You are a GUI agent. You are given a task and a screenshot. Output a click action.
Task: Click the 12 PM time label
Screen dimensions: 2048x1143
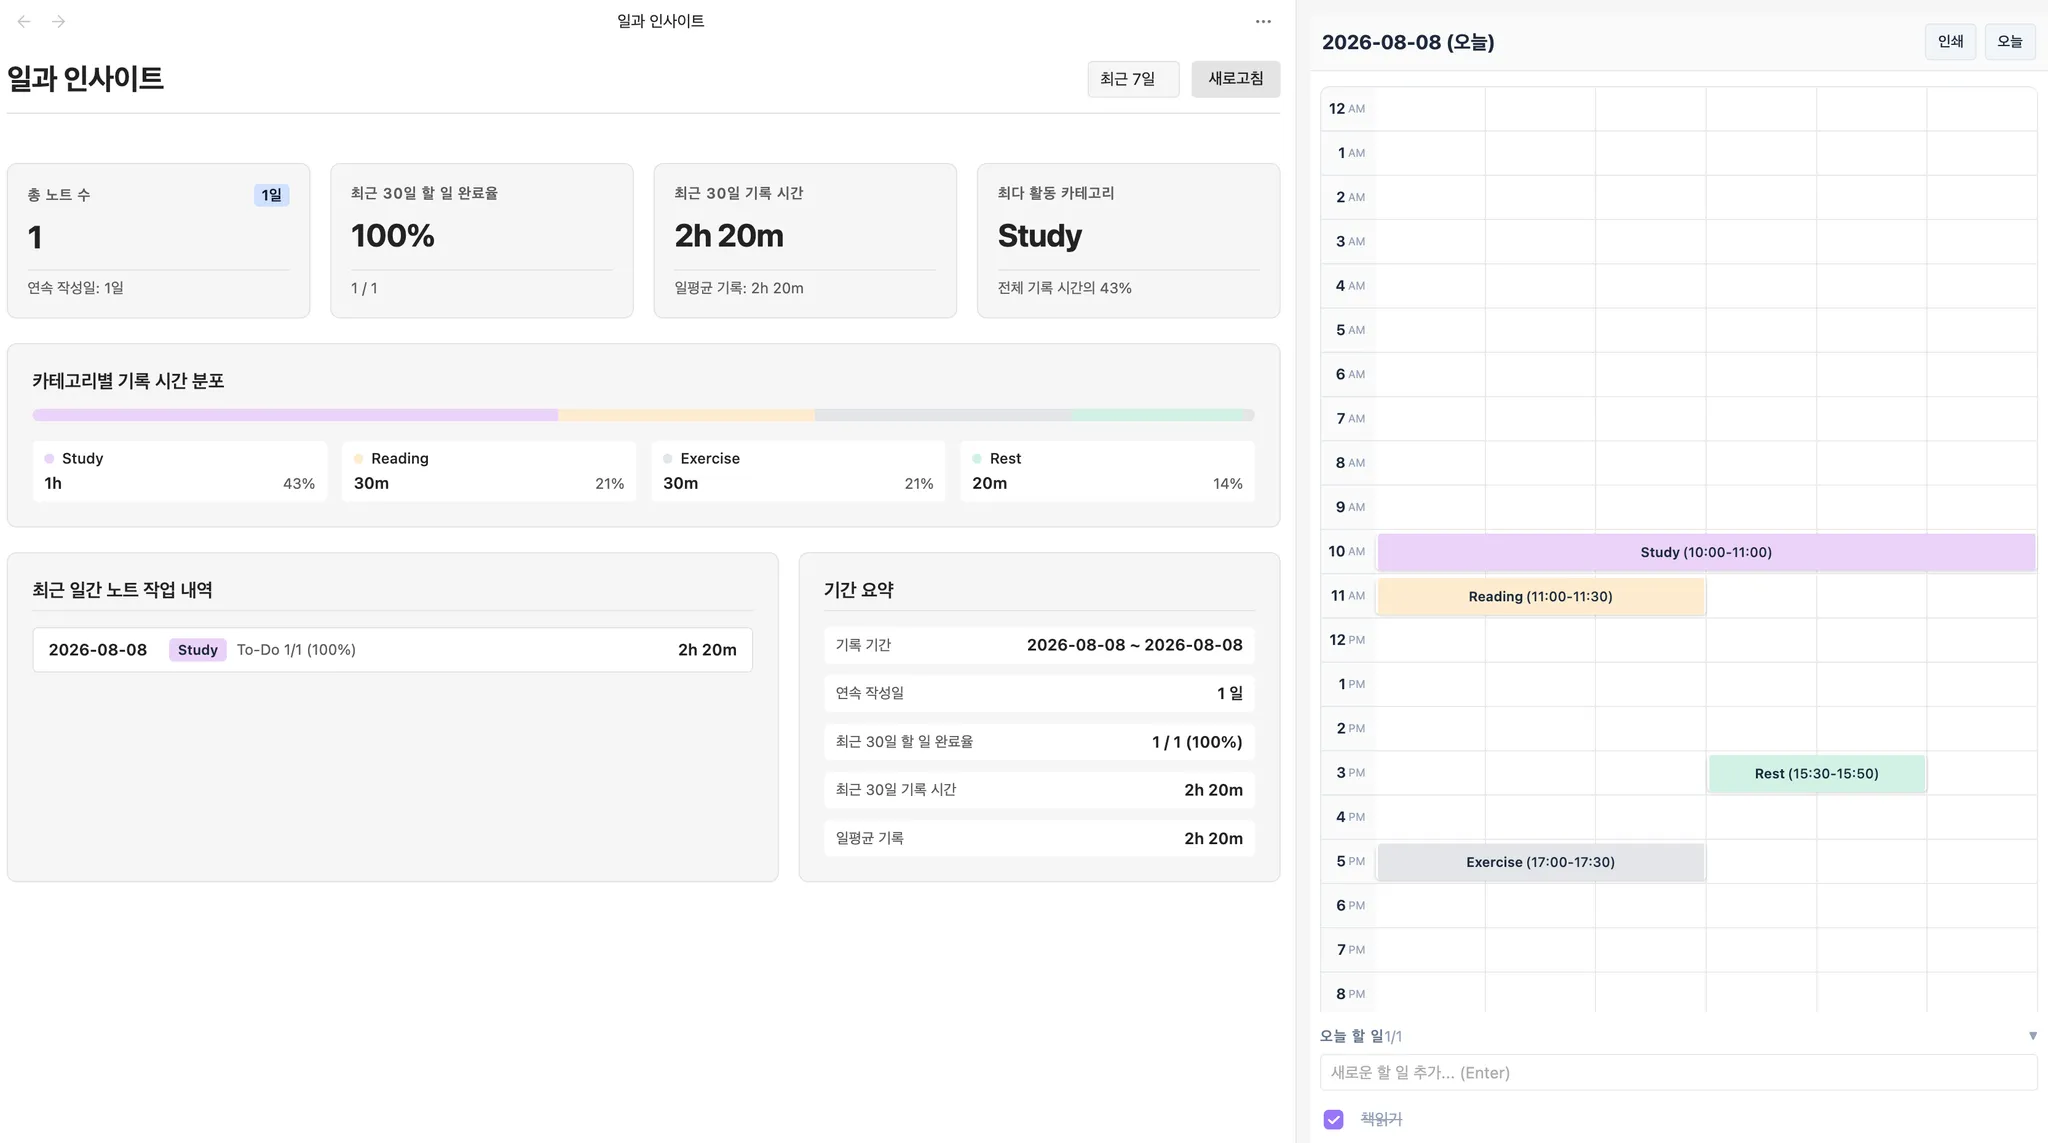point(1347,640)
